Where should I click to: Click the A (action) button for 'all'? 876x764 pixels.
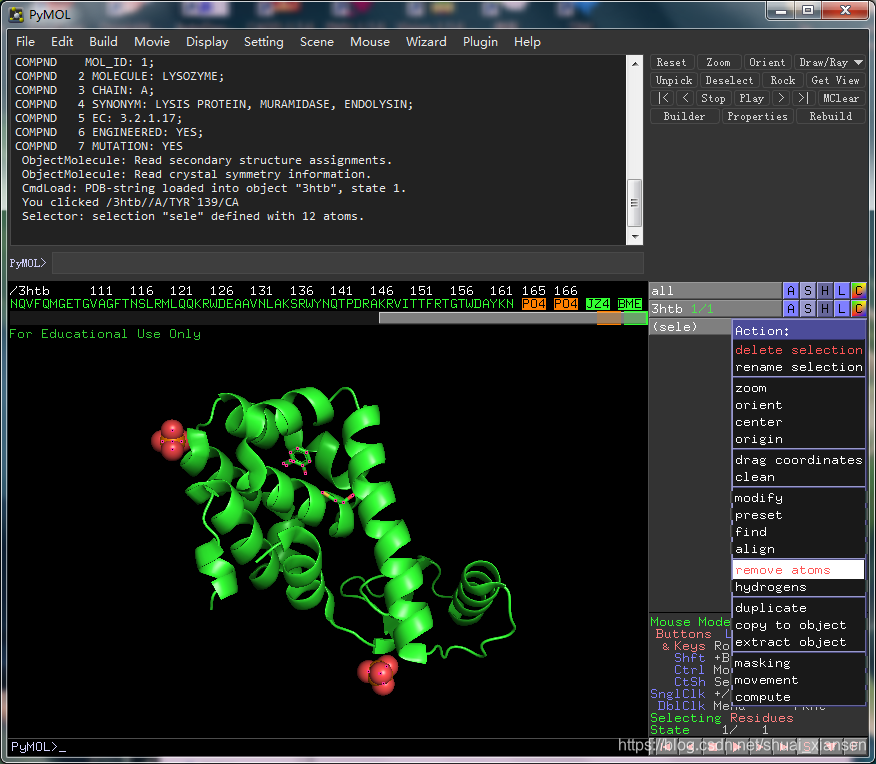(x=791, y=291)
